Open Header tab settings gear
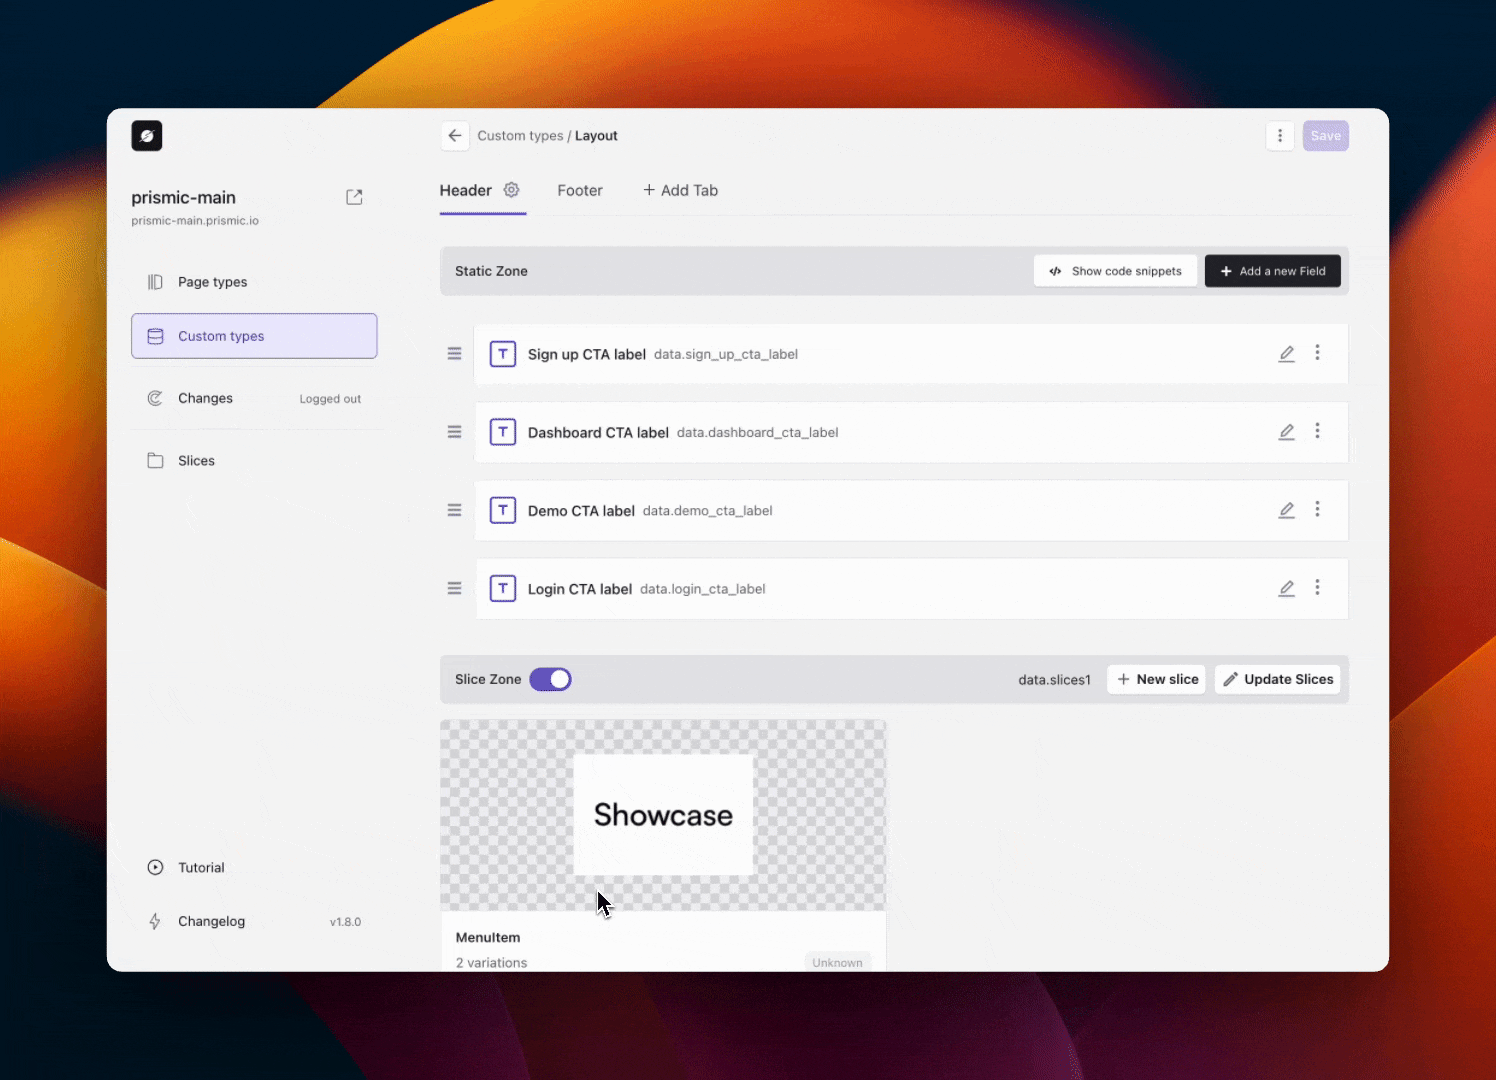The image size is (1496, 1080). pos(511,190)
